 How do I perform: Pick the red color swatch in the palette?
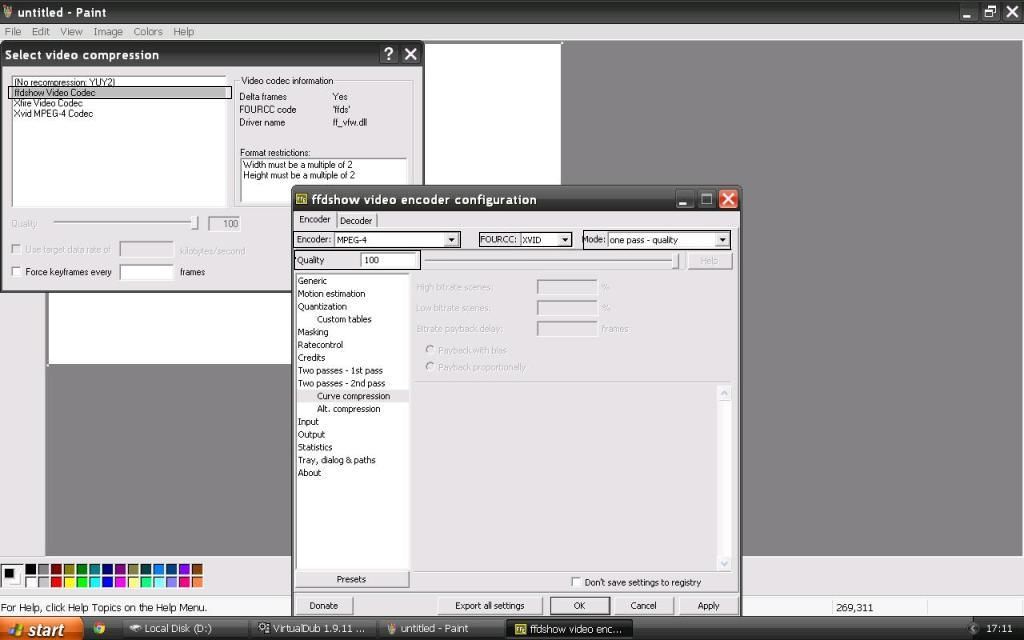57,582
